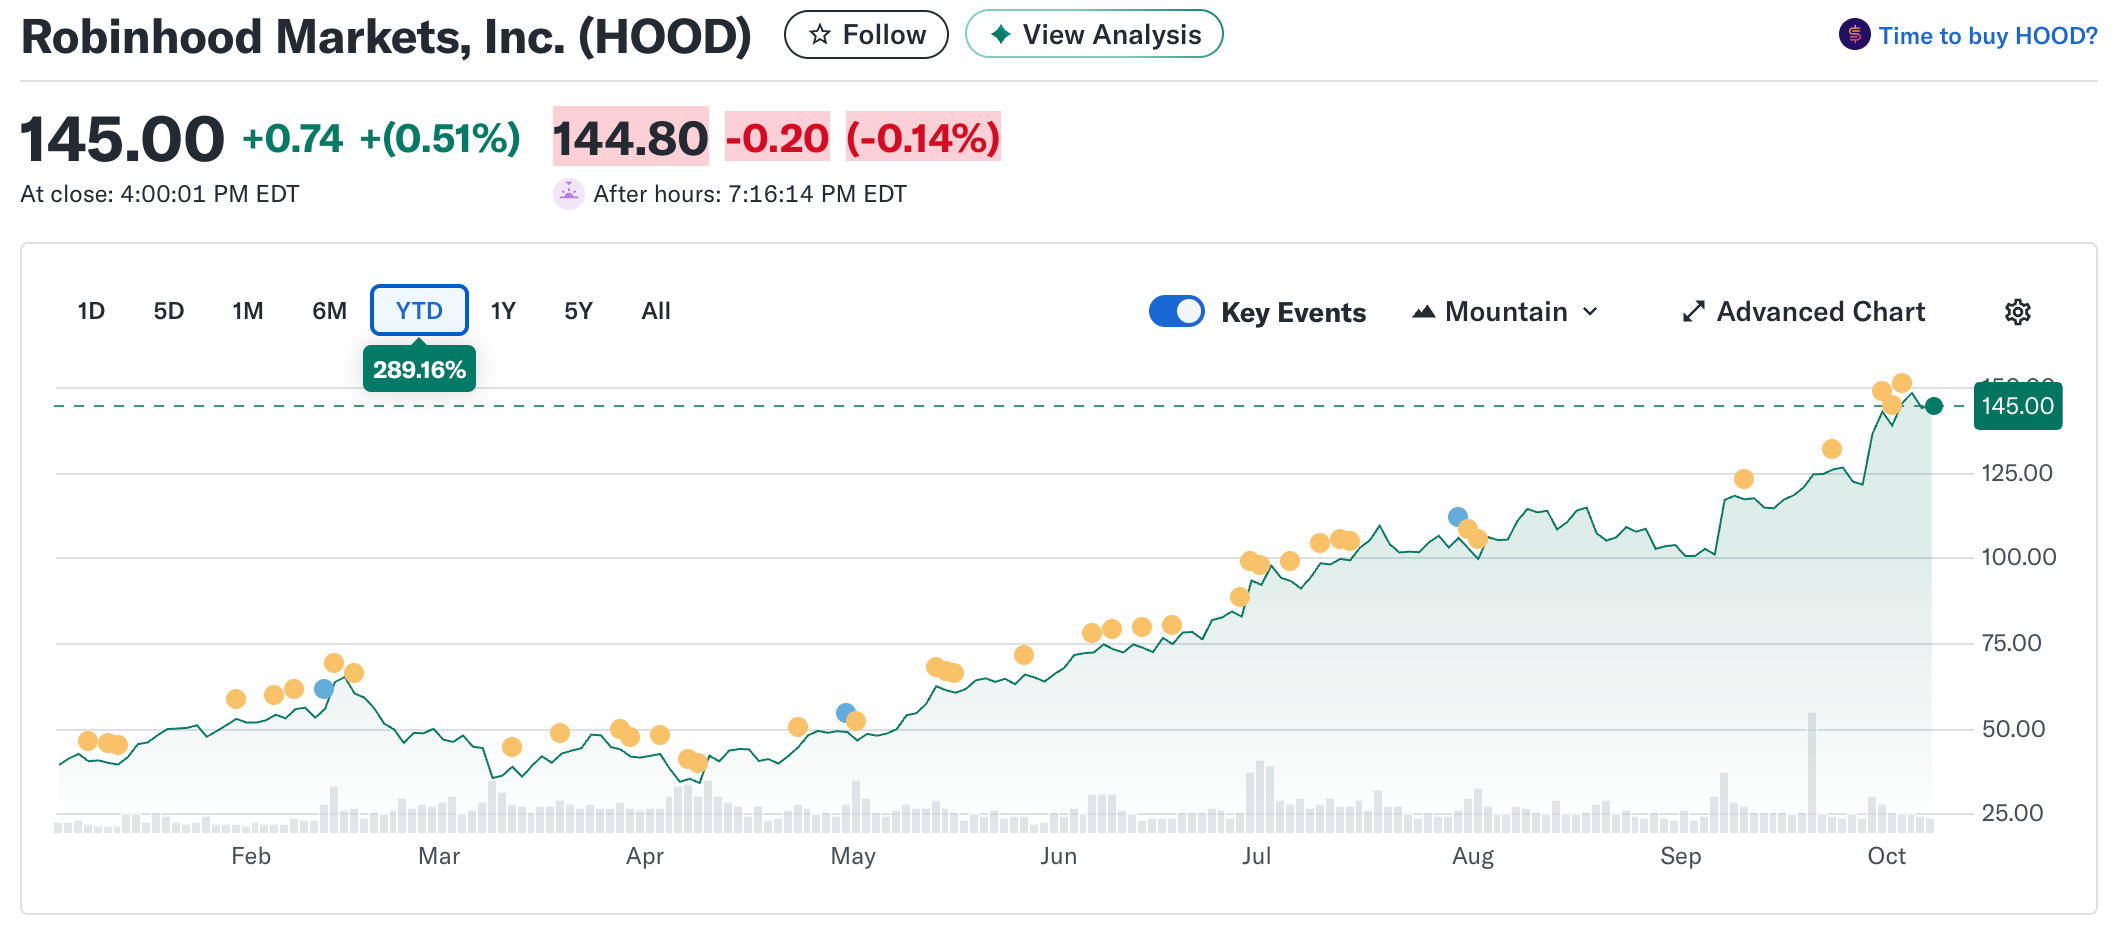Click the green current-price dot on chart
Viewport: 2126px width, 928px height.
(x=1934, y=406)
